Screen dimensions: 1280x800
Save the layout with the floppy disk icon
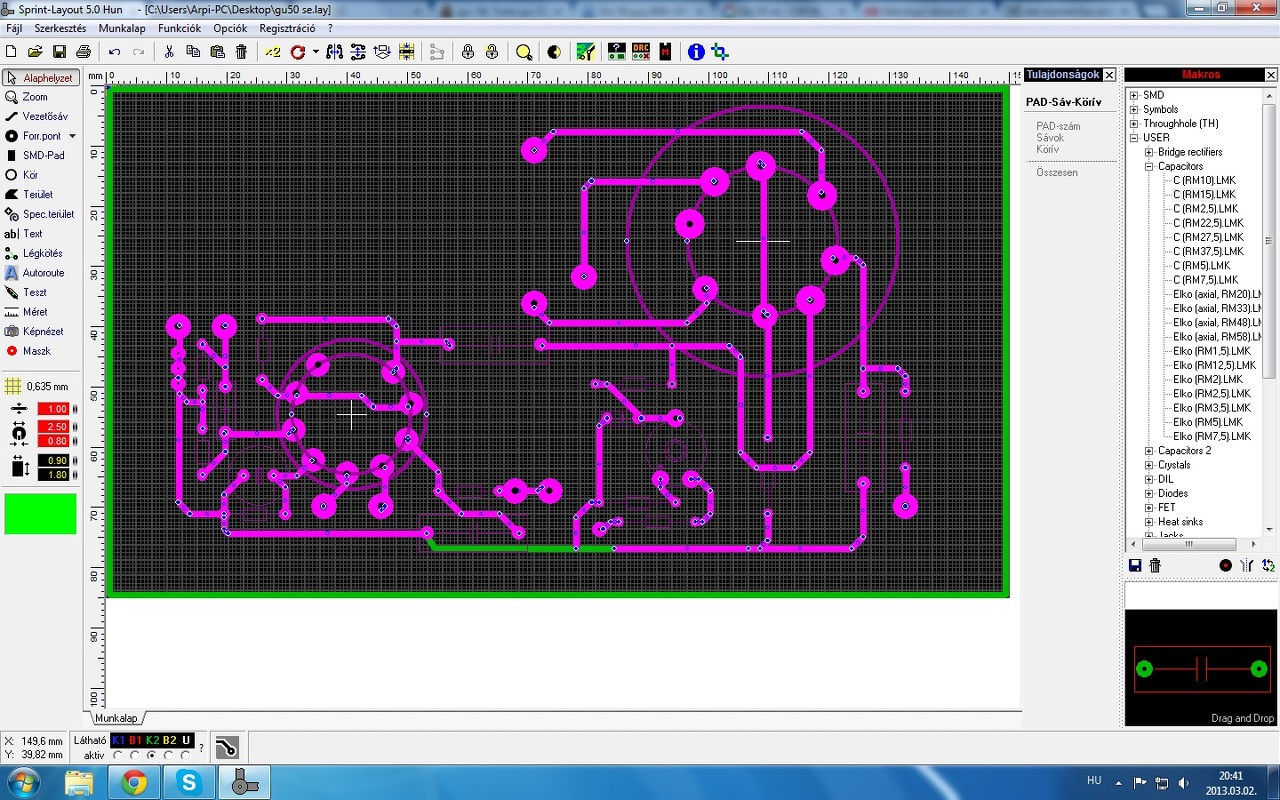pos(59,52)
